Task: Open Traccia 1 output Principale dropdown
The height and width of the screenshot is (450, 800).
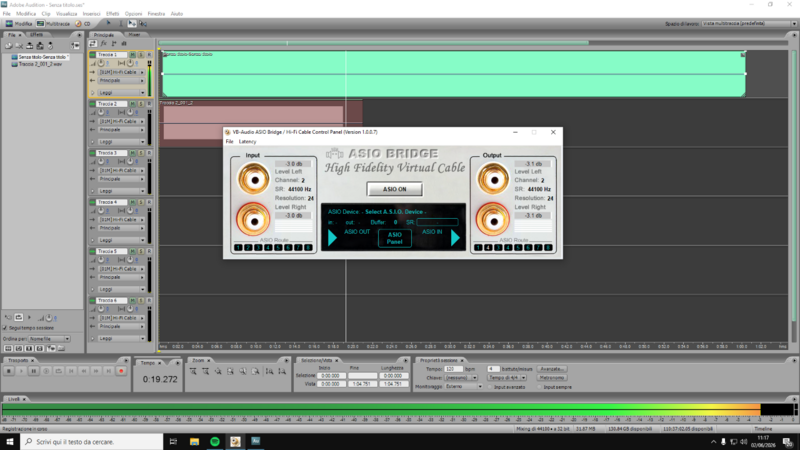Action: 121,81
